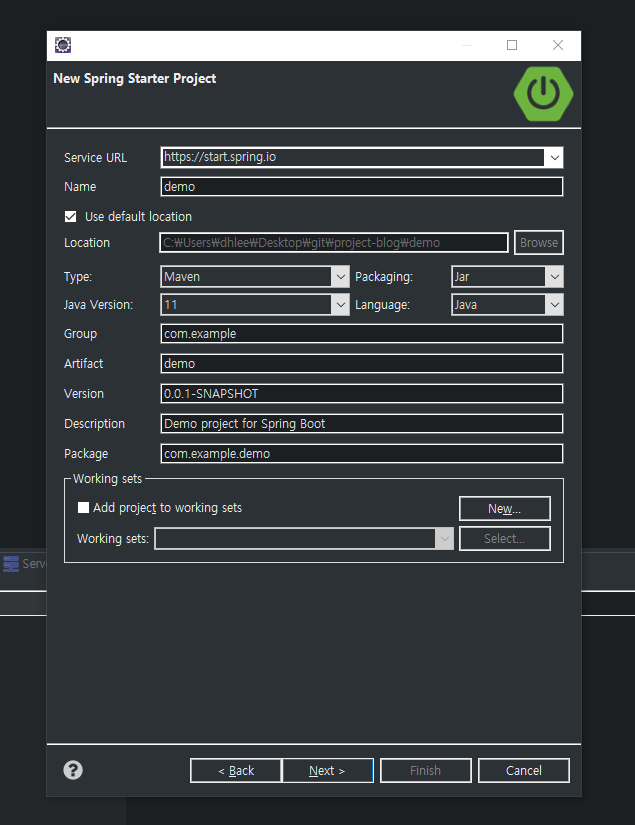Open the Type dropdown showing Maven
The image size is (635, 825).
pos(255,277)
